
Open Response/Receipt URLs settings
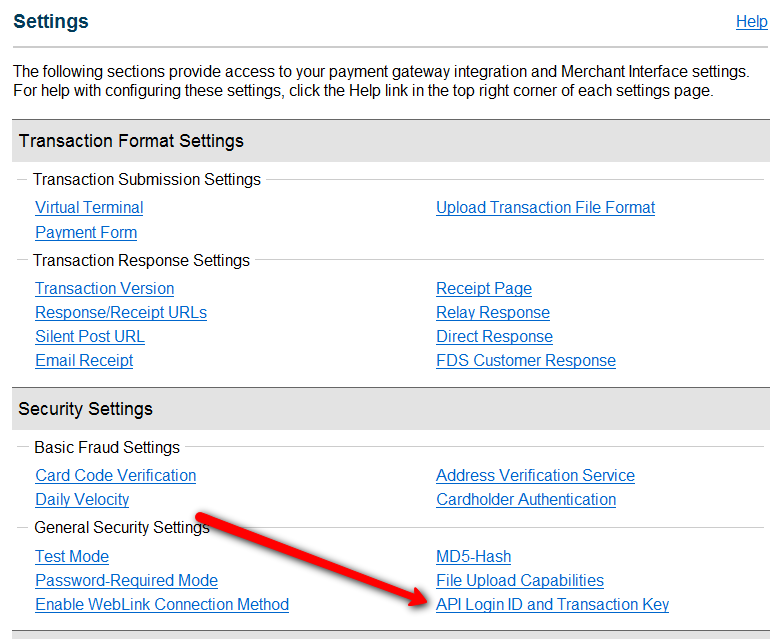(x=121, y=313)
